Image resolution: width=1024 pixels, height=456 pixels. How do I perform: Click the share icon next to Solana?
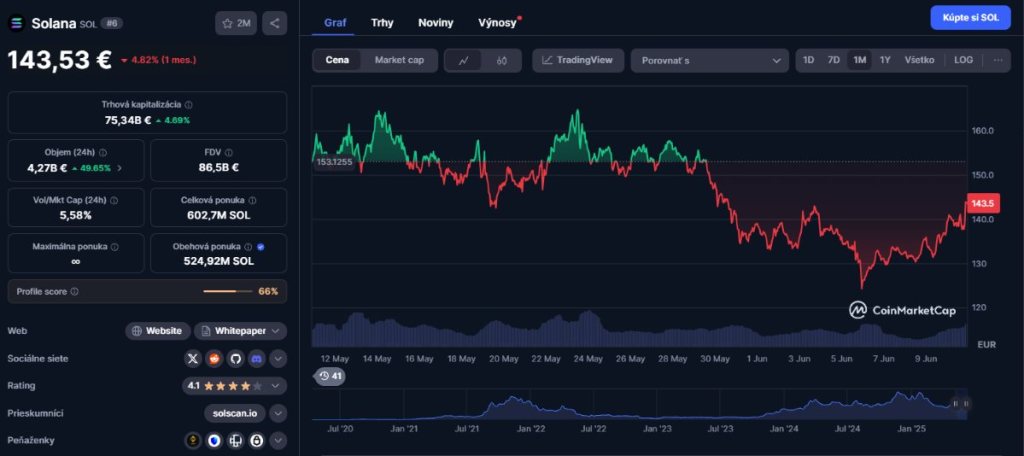click(x=275, y=22)
